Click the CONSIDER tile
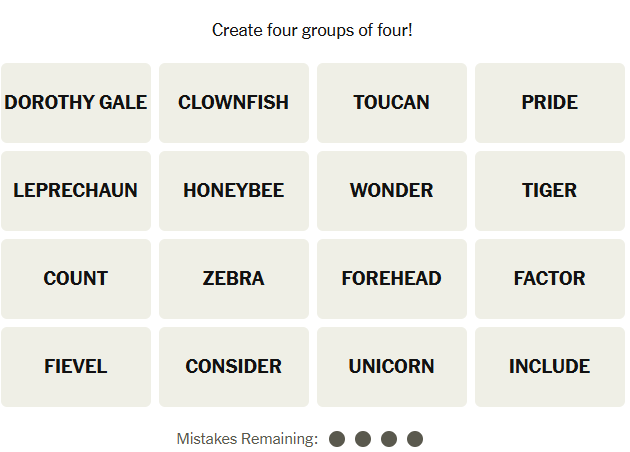This screenshot has height=452, width=630. tap(234, 367)
